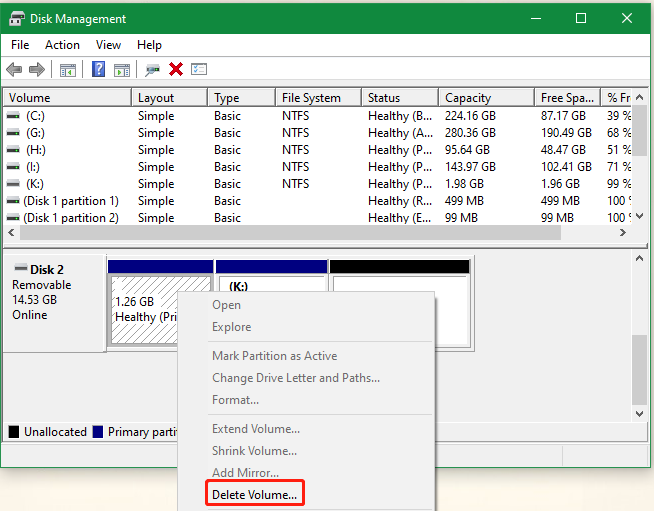The image size is (654, 511).
Task: Sort by the Capacity column header
Action: tap(486, 98)
